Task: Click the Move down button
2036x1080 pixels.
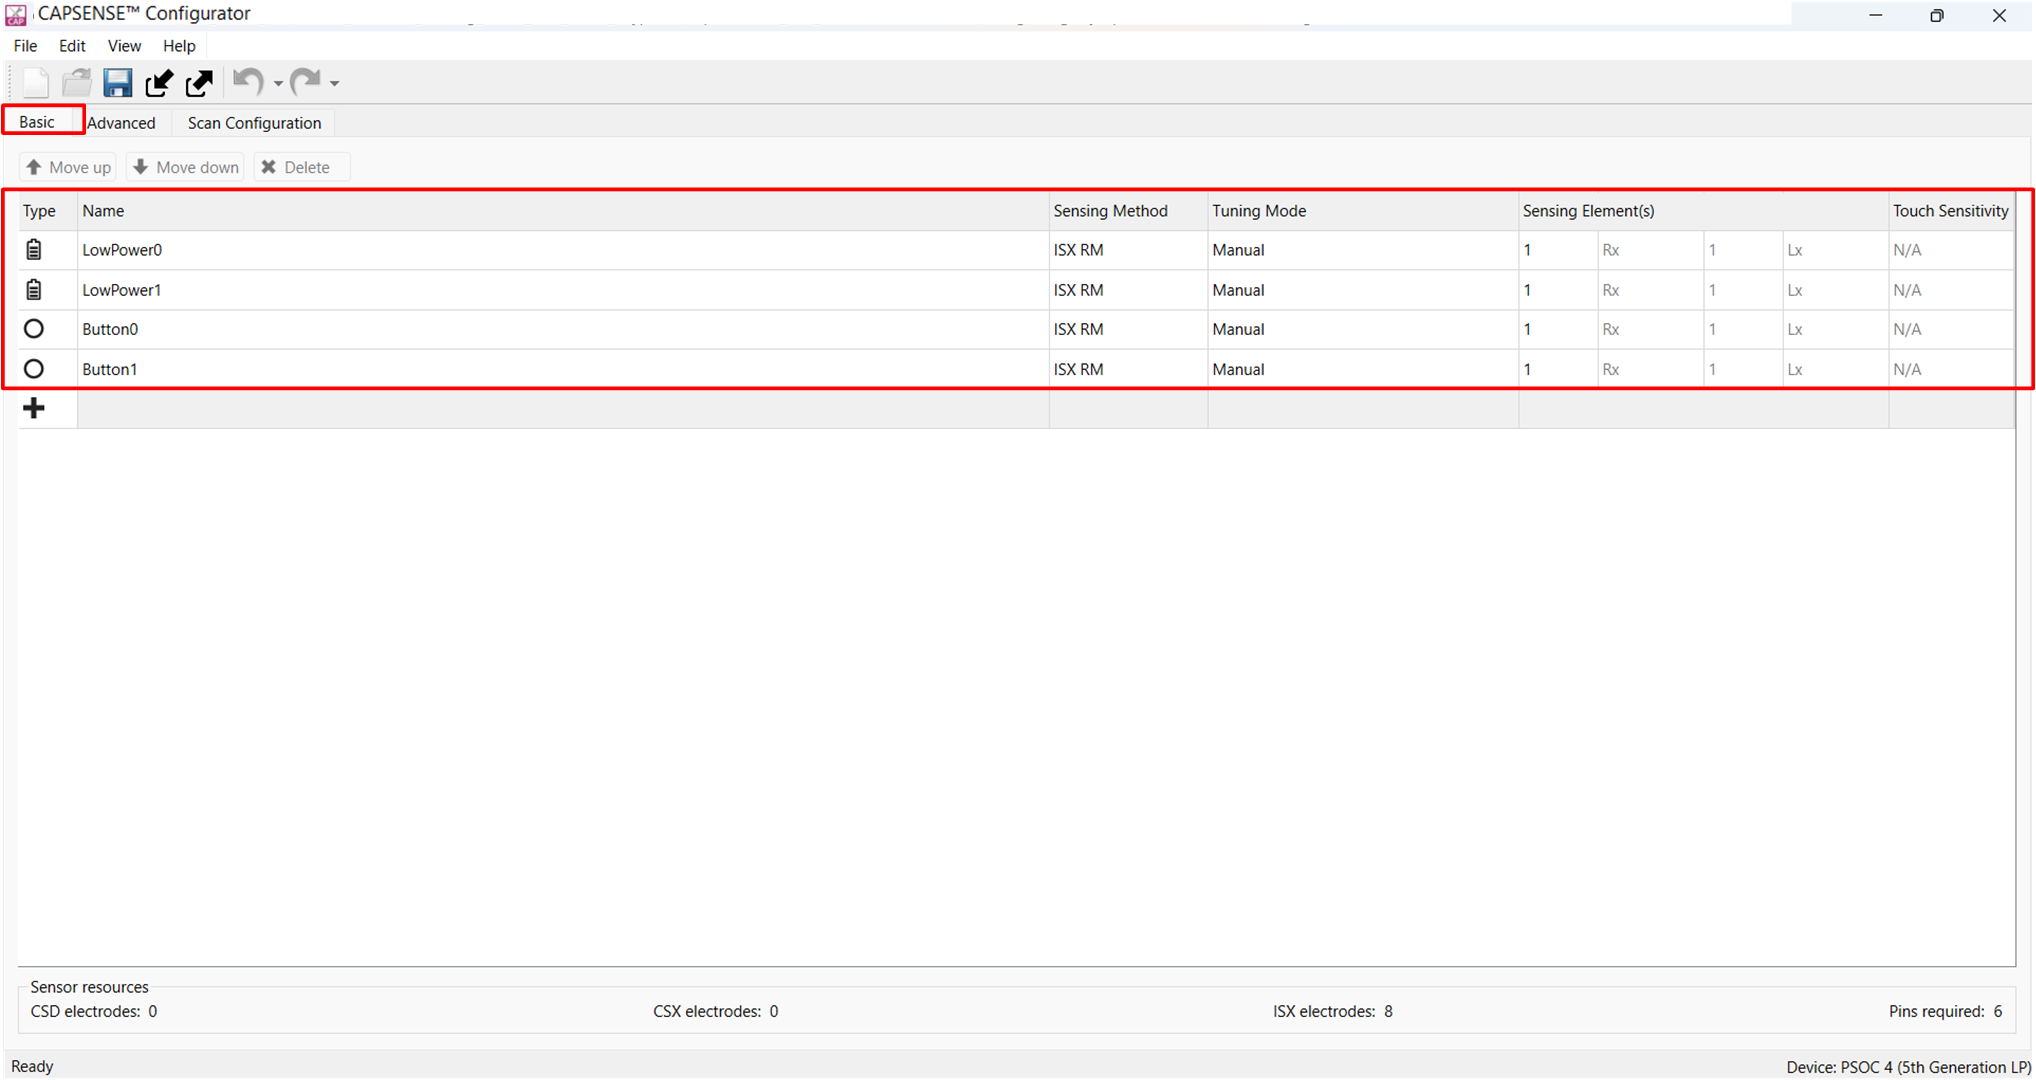Action: (x=186, y=167)
